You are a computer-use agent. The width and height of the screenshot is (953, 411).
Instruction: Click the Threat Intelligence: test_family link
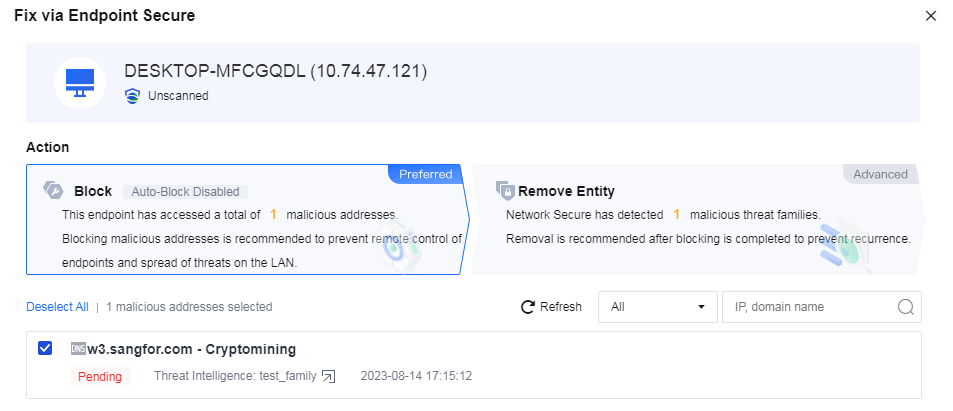(x=235, y=376)
